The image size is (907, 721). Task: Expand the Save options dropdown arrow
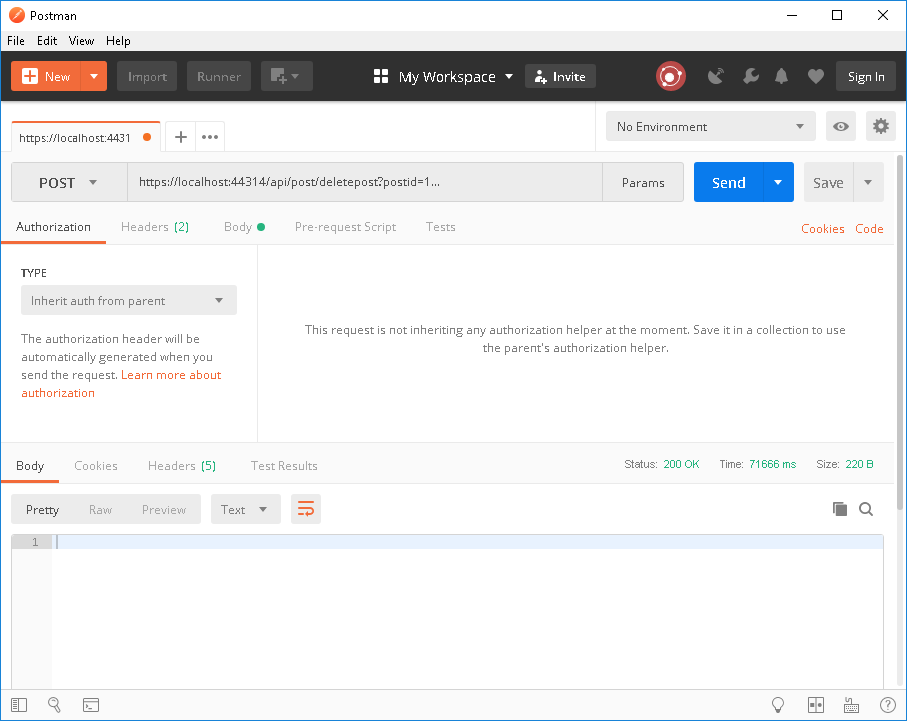868,182
